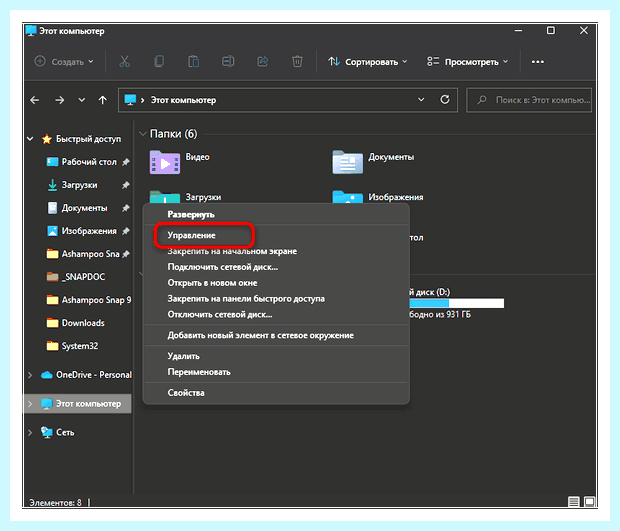This screenshot has width=620, height=531.
Task: Click the Share icon in toolbar
Action: [x=263, y=62]
